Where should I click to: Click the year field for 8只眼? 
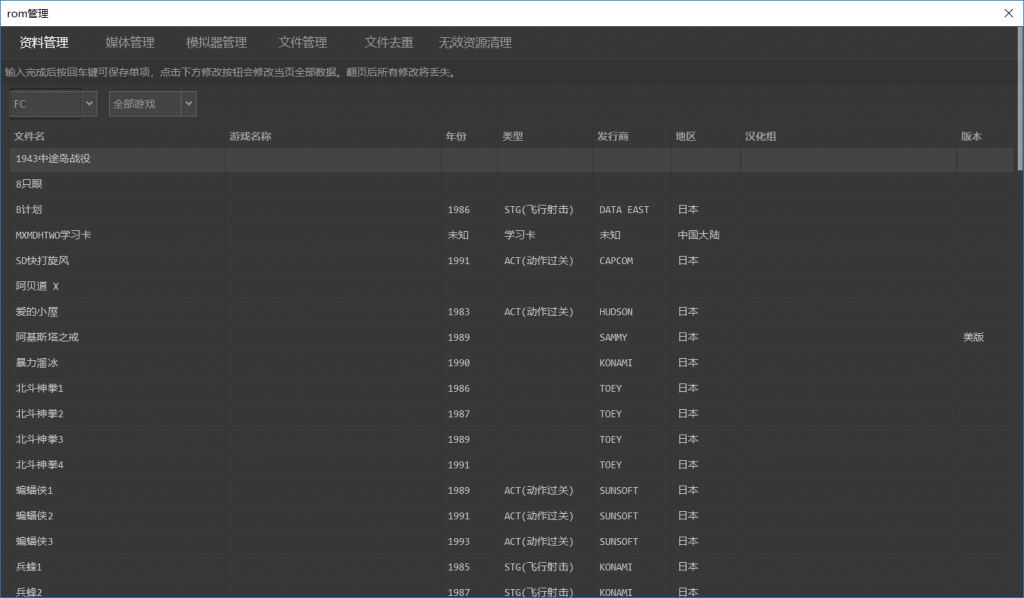(469, 185)
